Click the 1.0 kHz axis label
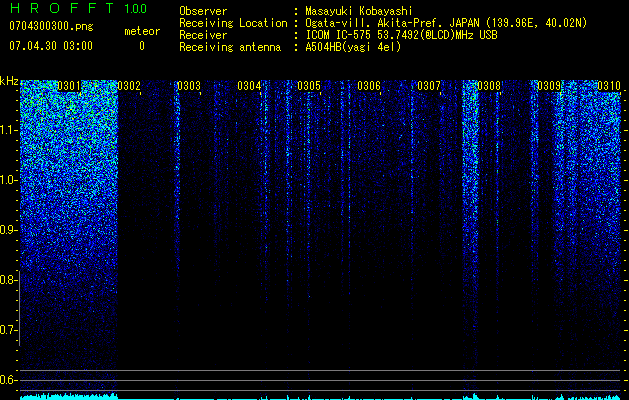629x400 pixels. pyautogui.click(x=8, y=180)
